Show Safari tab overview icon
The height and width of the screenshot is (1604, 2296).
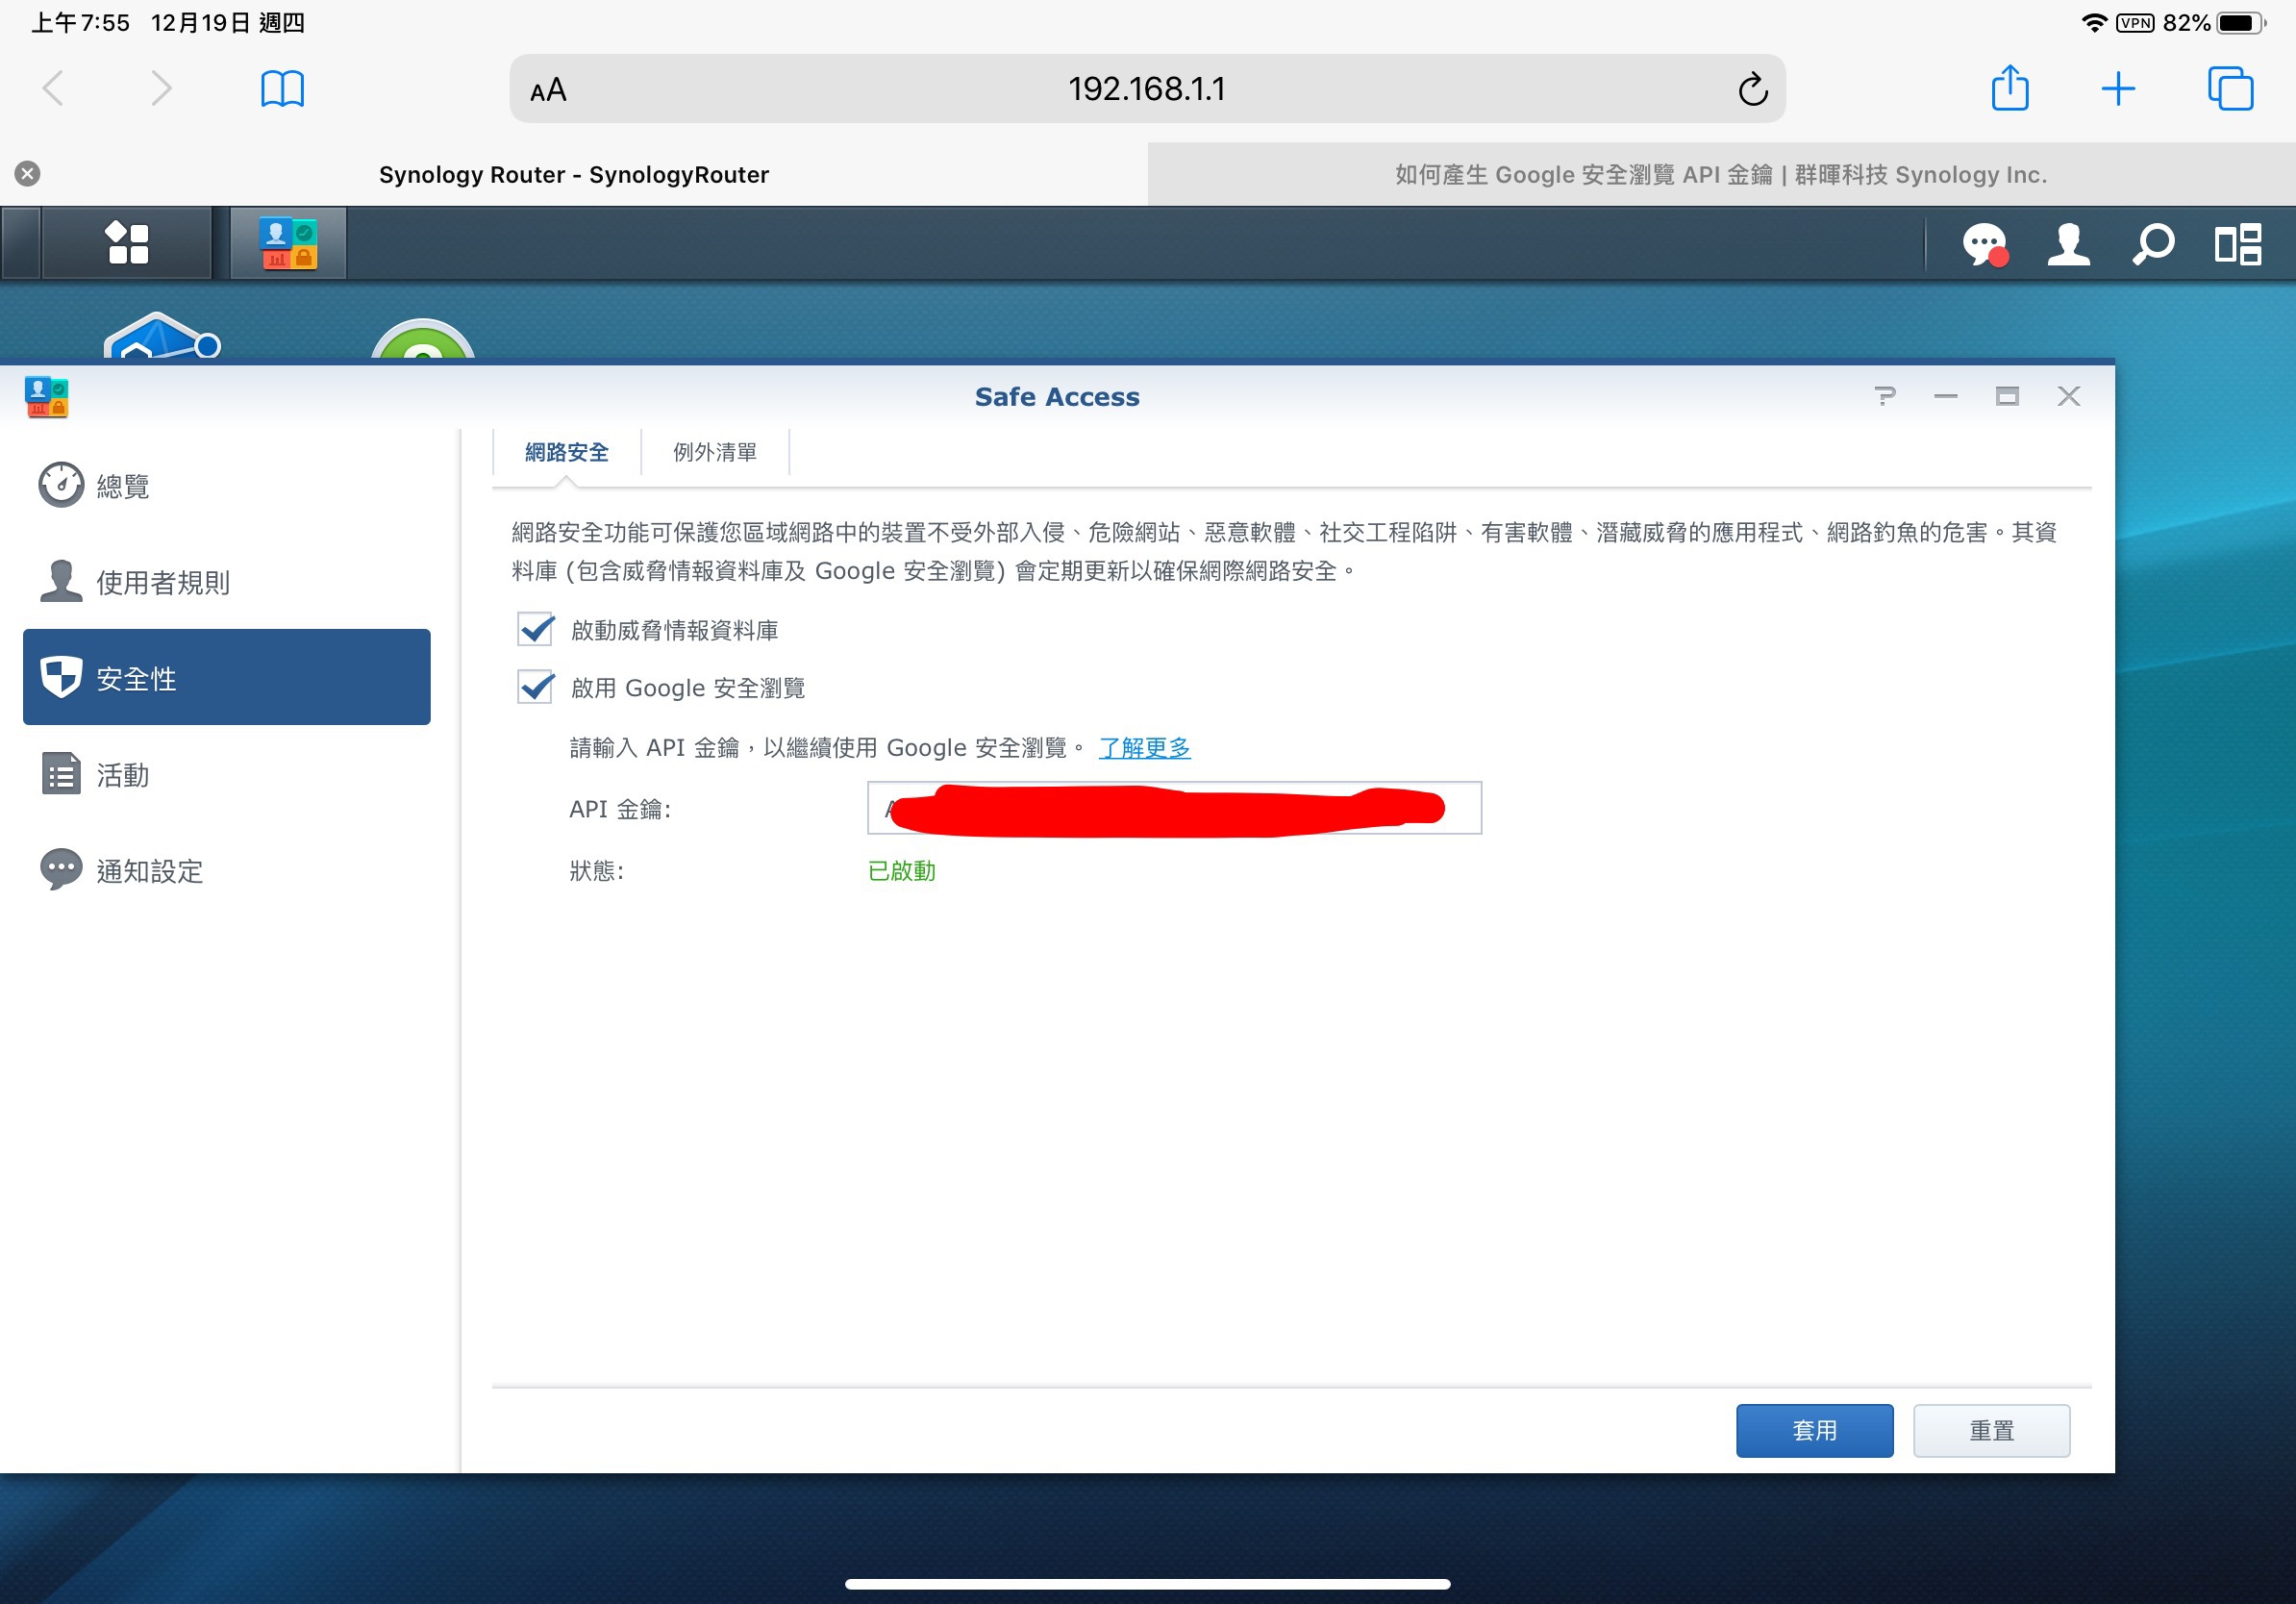click(x=2230, y=88)
